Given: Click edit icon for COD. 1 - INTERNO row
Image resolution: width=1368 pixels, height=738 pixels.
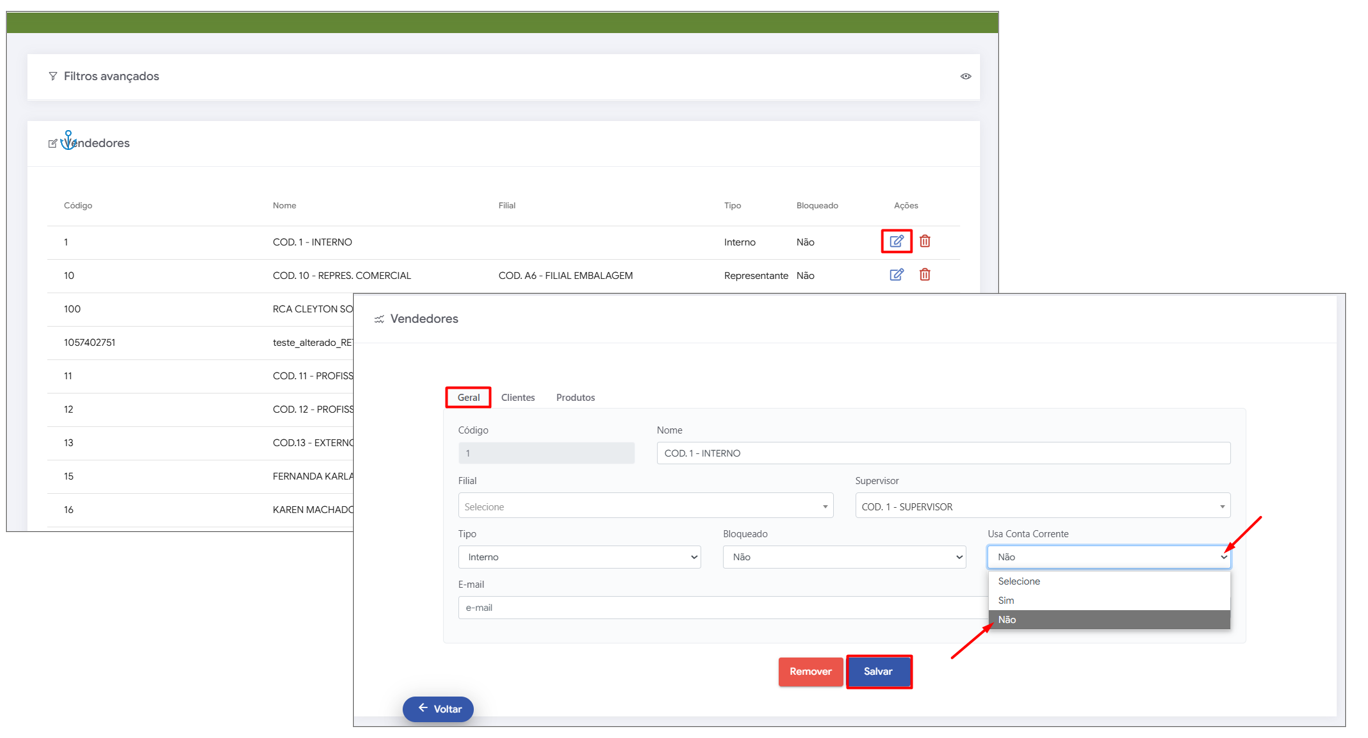Looking at the screenshot, I should pyautogui.click(x=896, y=241).
